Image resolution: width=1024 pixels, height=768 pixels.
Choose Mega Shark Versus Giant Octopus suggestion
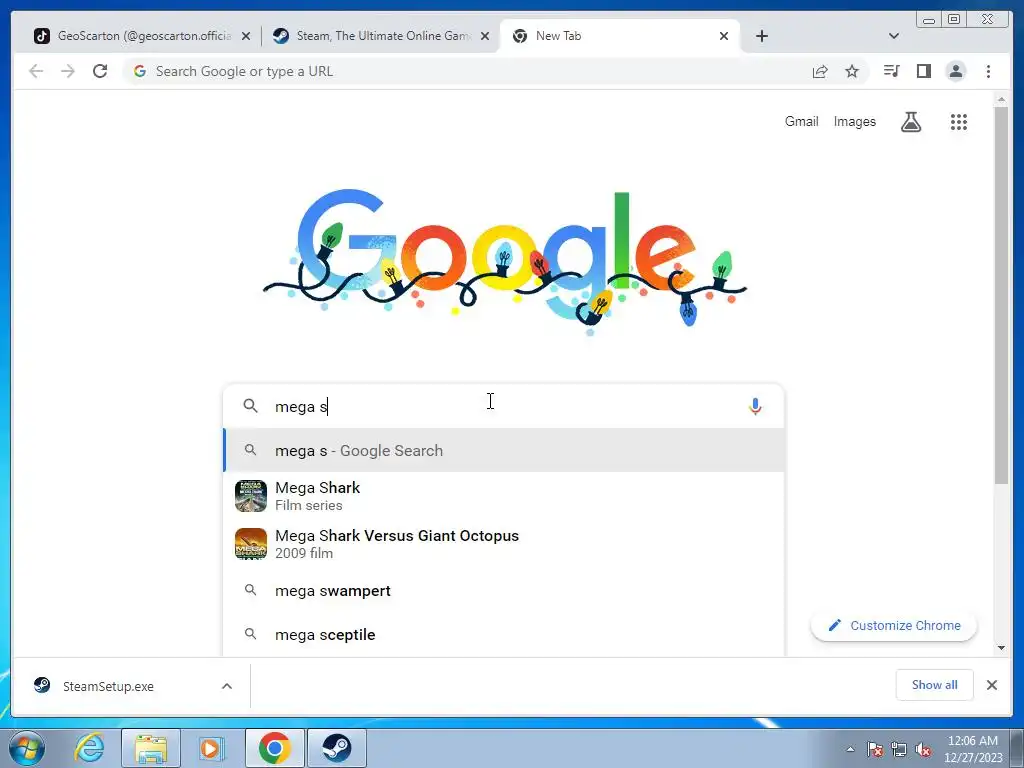tap(504, 544)
